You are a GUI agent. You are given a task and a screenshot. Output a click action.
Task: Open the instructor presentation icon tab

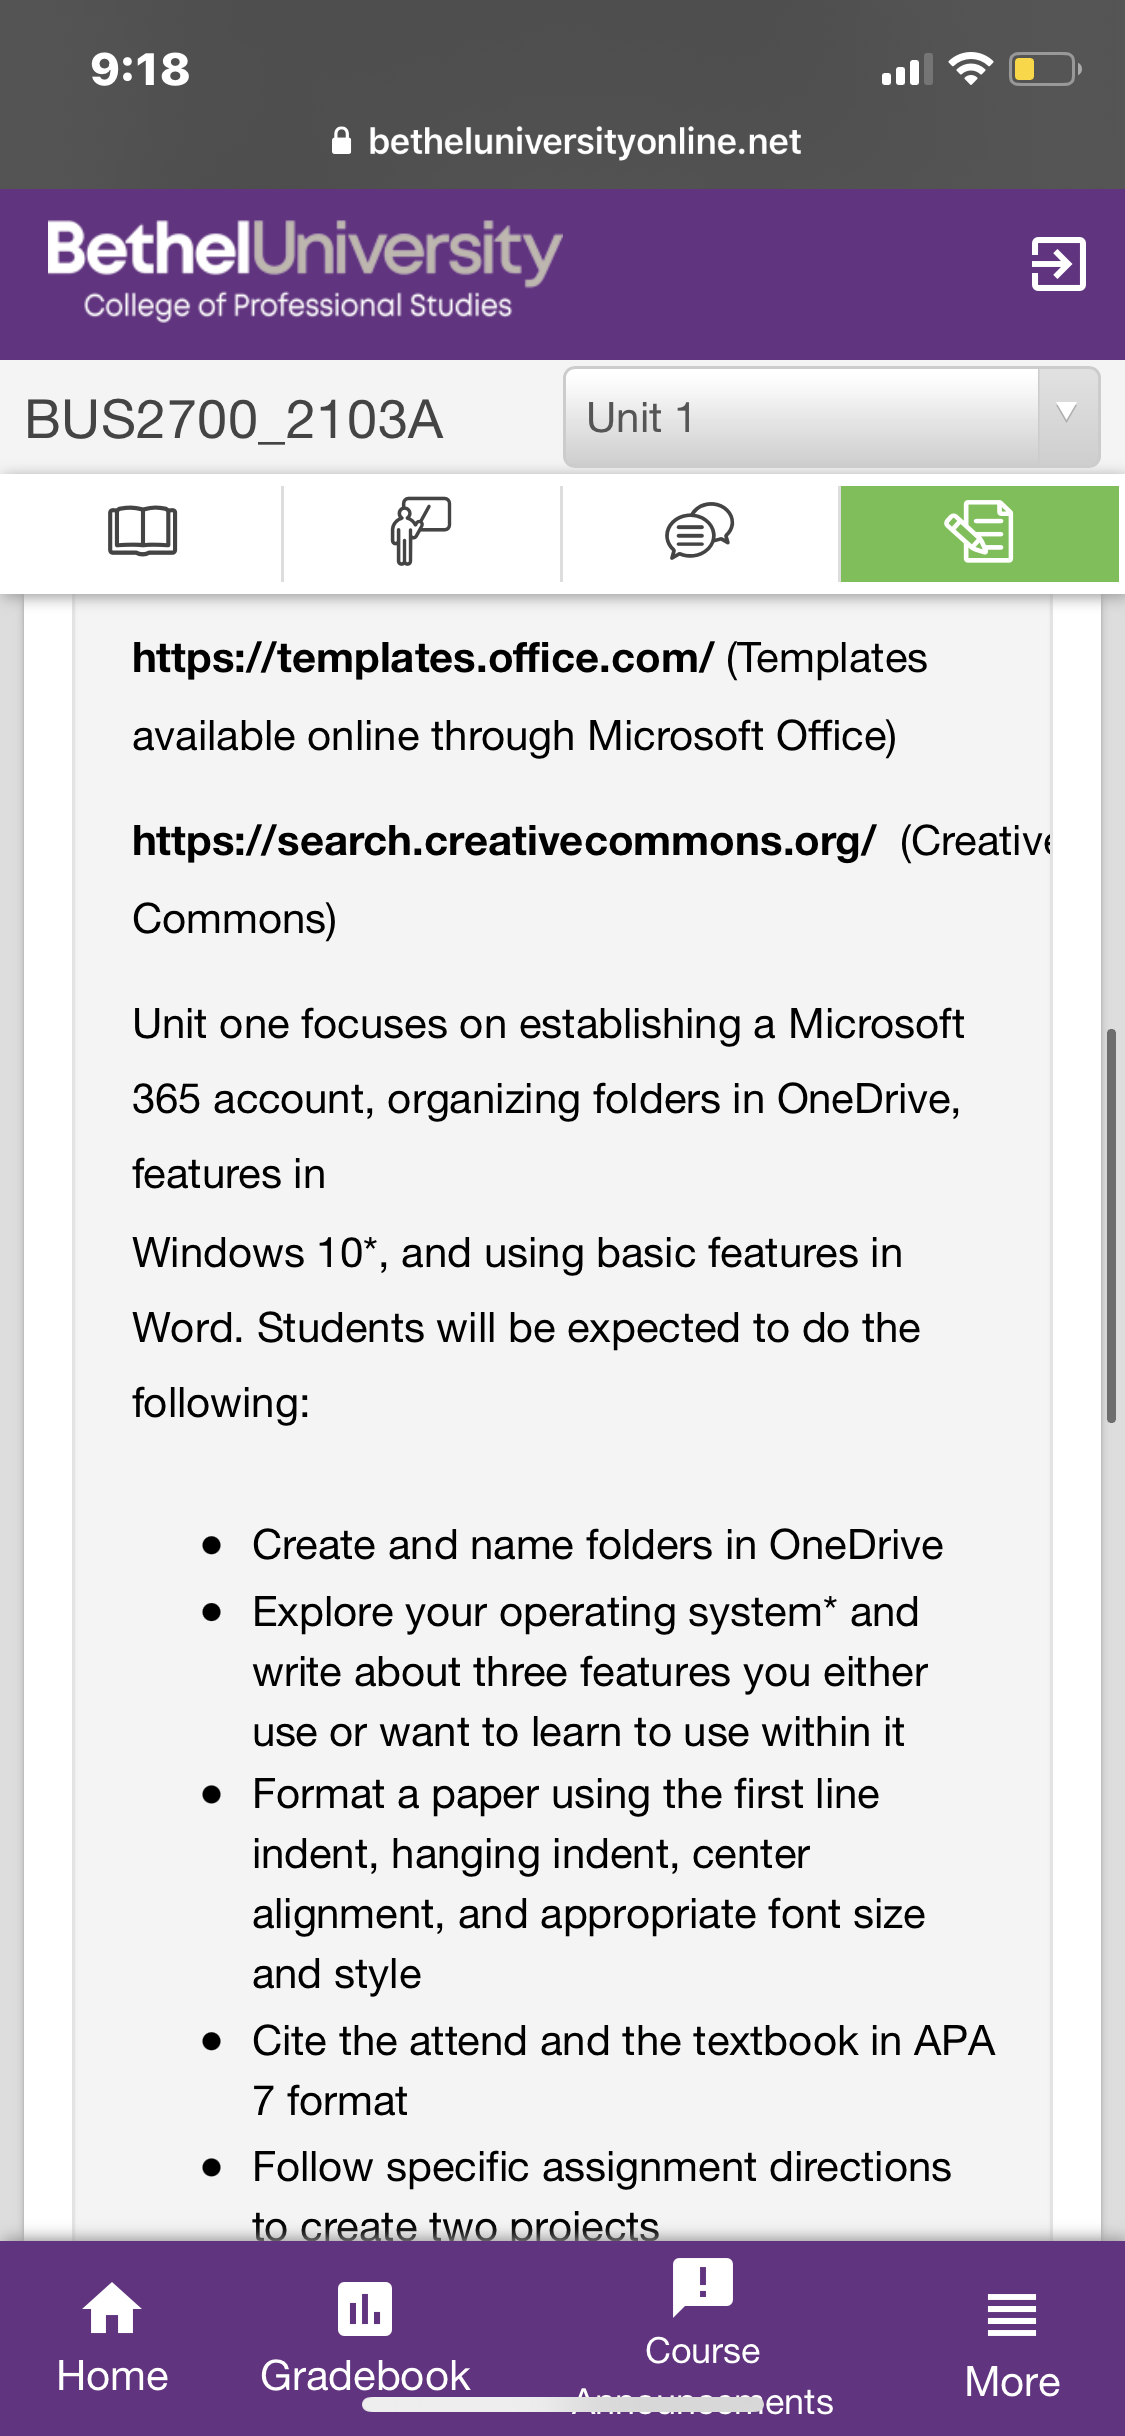coord(421,533)
